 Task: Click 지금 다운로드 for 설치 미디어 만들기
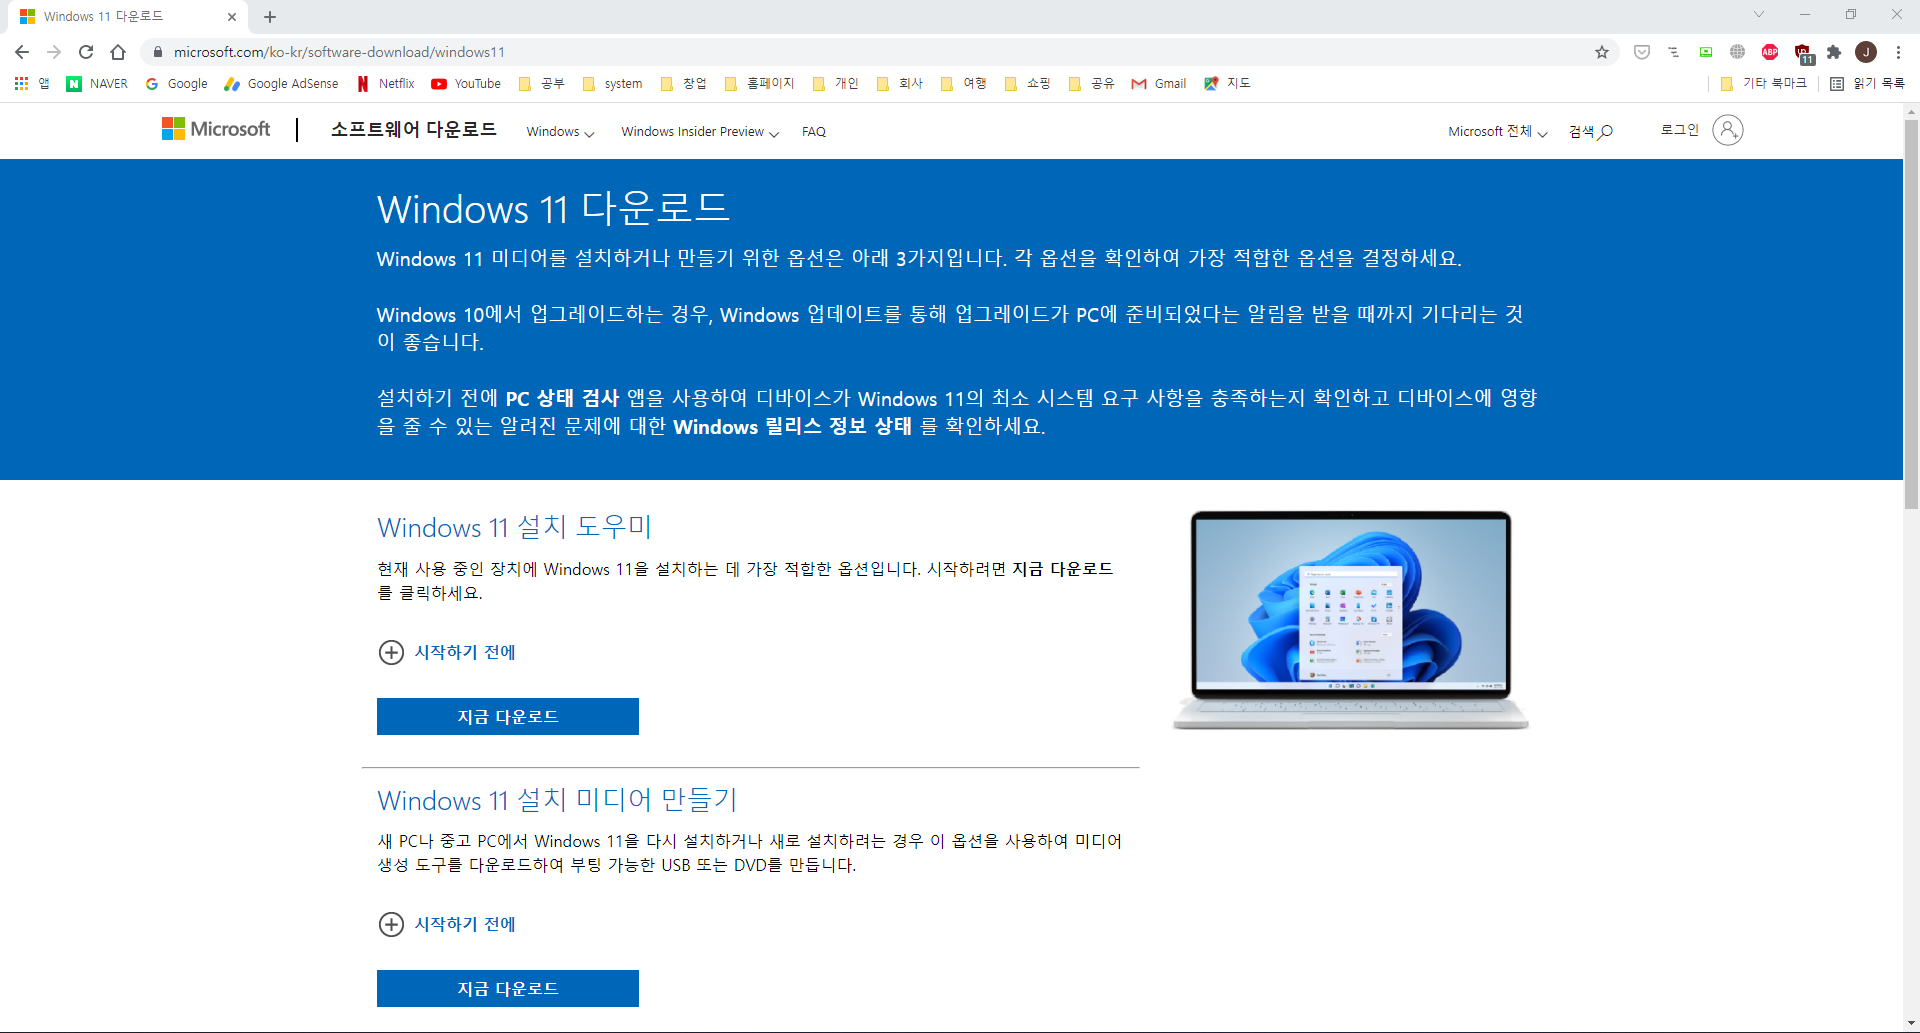(x=508, y=988)
